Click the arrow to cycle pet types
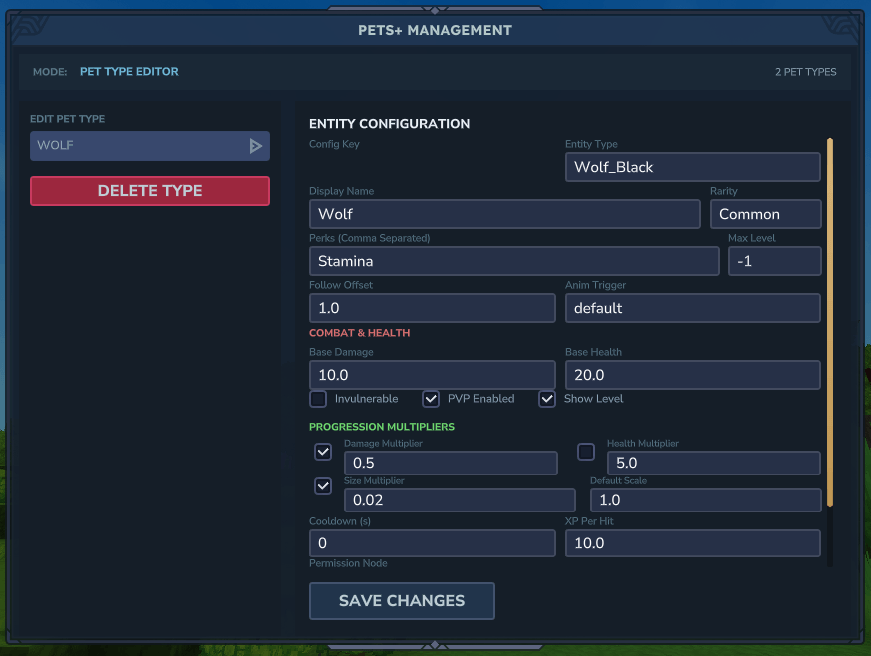 tap(258, 145)
